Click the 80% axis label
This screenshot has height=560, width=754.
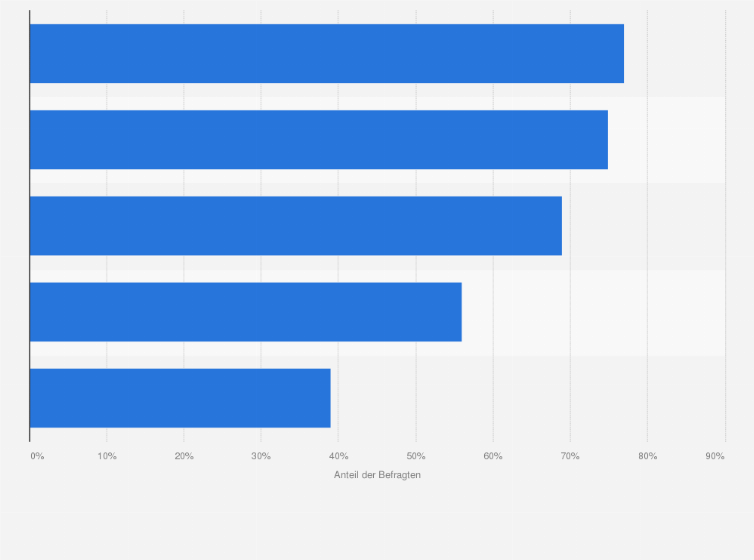(x=648, y=456)
